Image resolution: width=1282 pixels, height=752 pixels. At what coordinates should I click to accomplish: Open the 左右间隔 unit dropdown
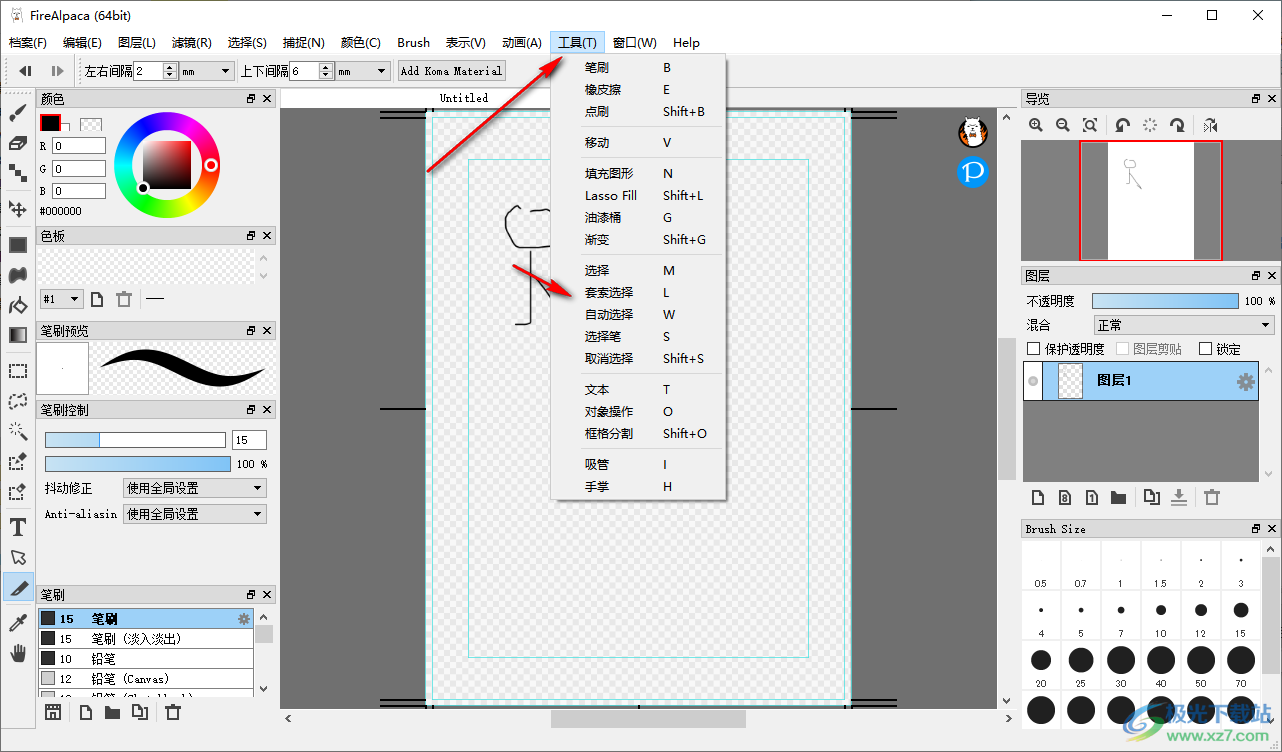[x=207, y=71]
